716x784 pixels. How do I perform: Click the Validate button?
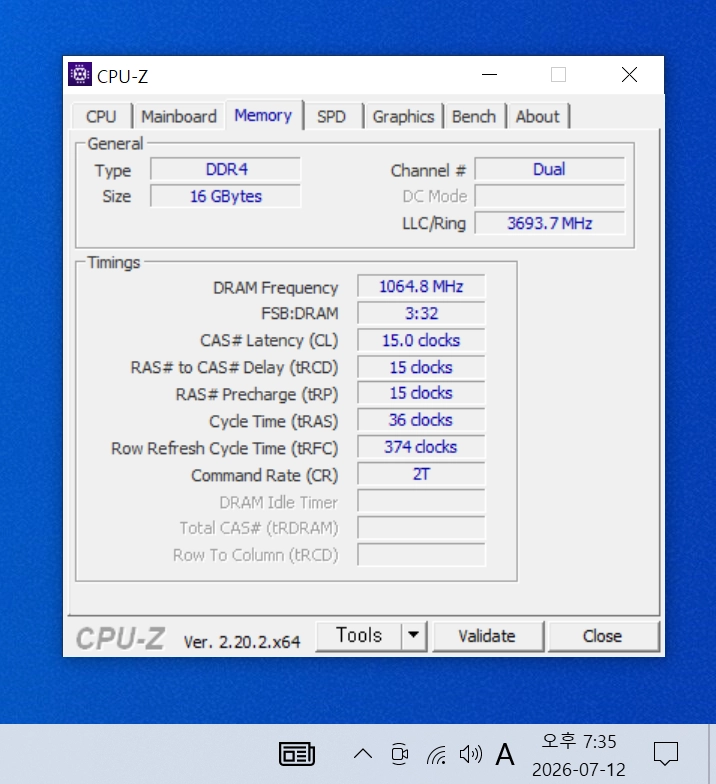tap(487, 636)
